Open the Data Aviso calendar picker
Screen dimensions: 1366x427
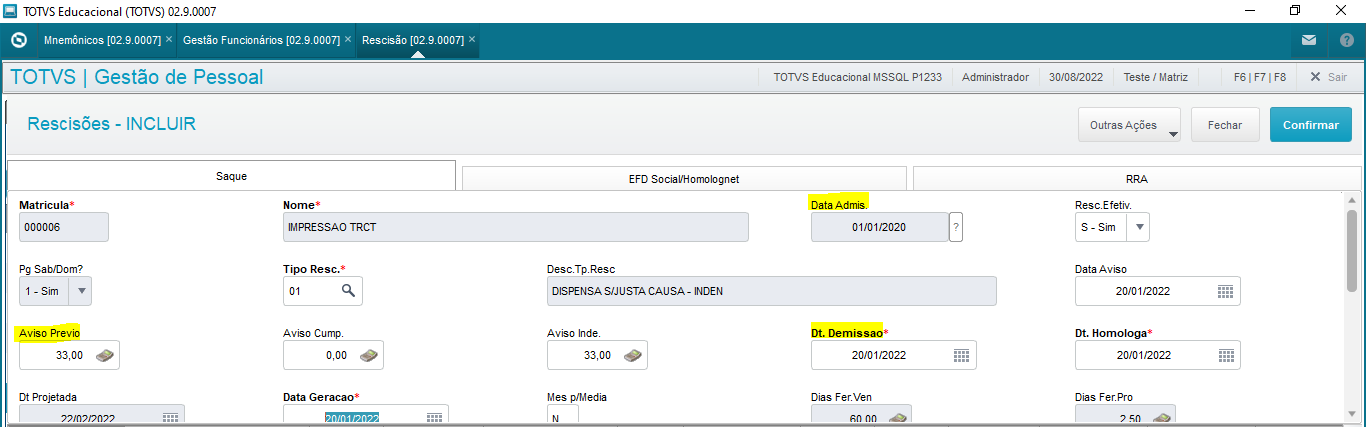[x=1225, y=292]
